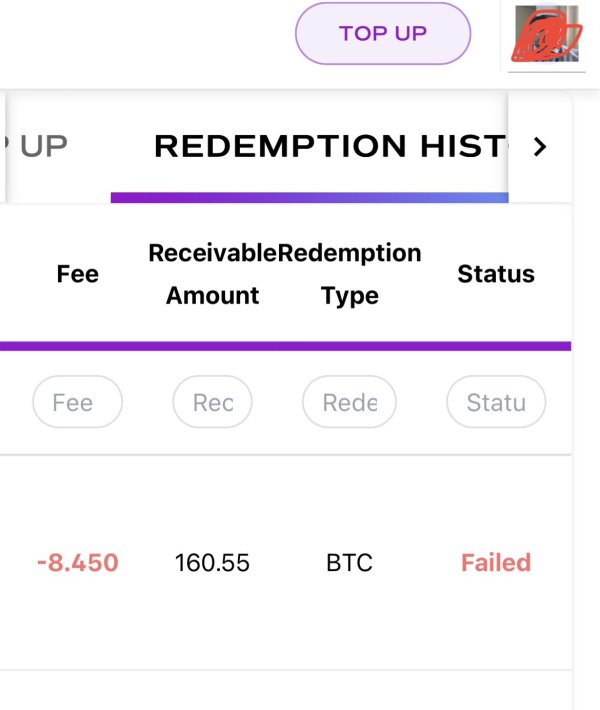Select the 160.55 receivable amount cell
This screenshot has height=710, width=600.
click(212, 563)
